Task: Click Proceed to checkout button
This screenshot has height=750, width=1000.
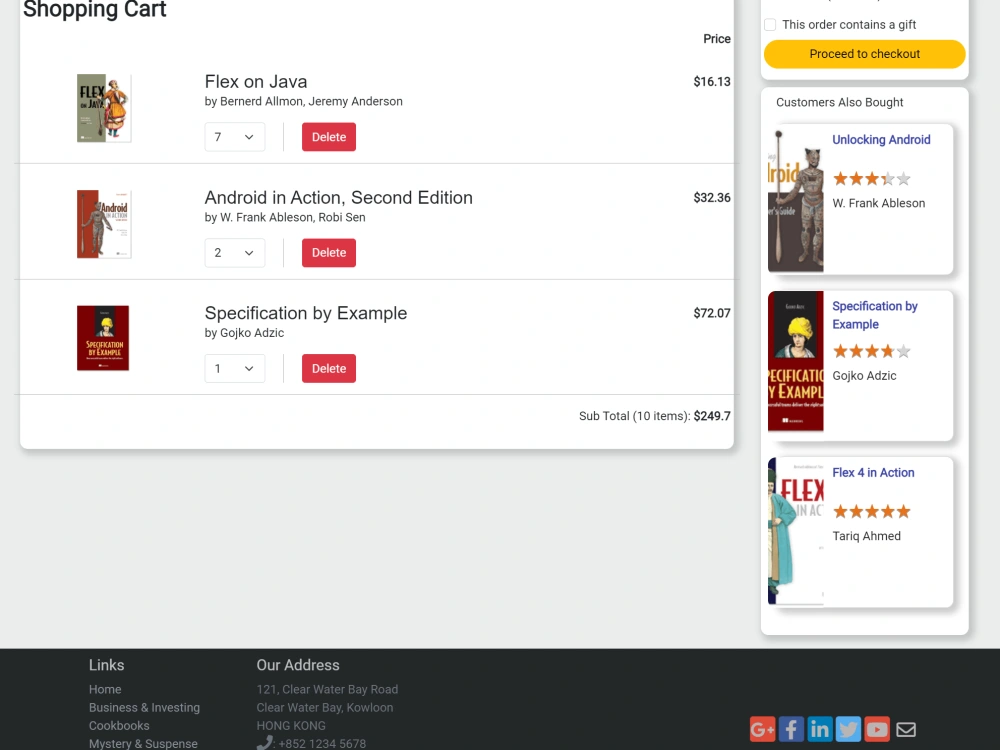Action: coord(865,54)
